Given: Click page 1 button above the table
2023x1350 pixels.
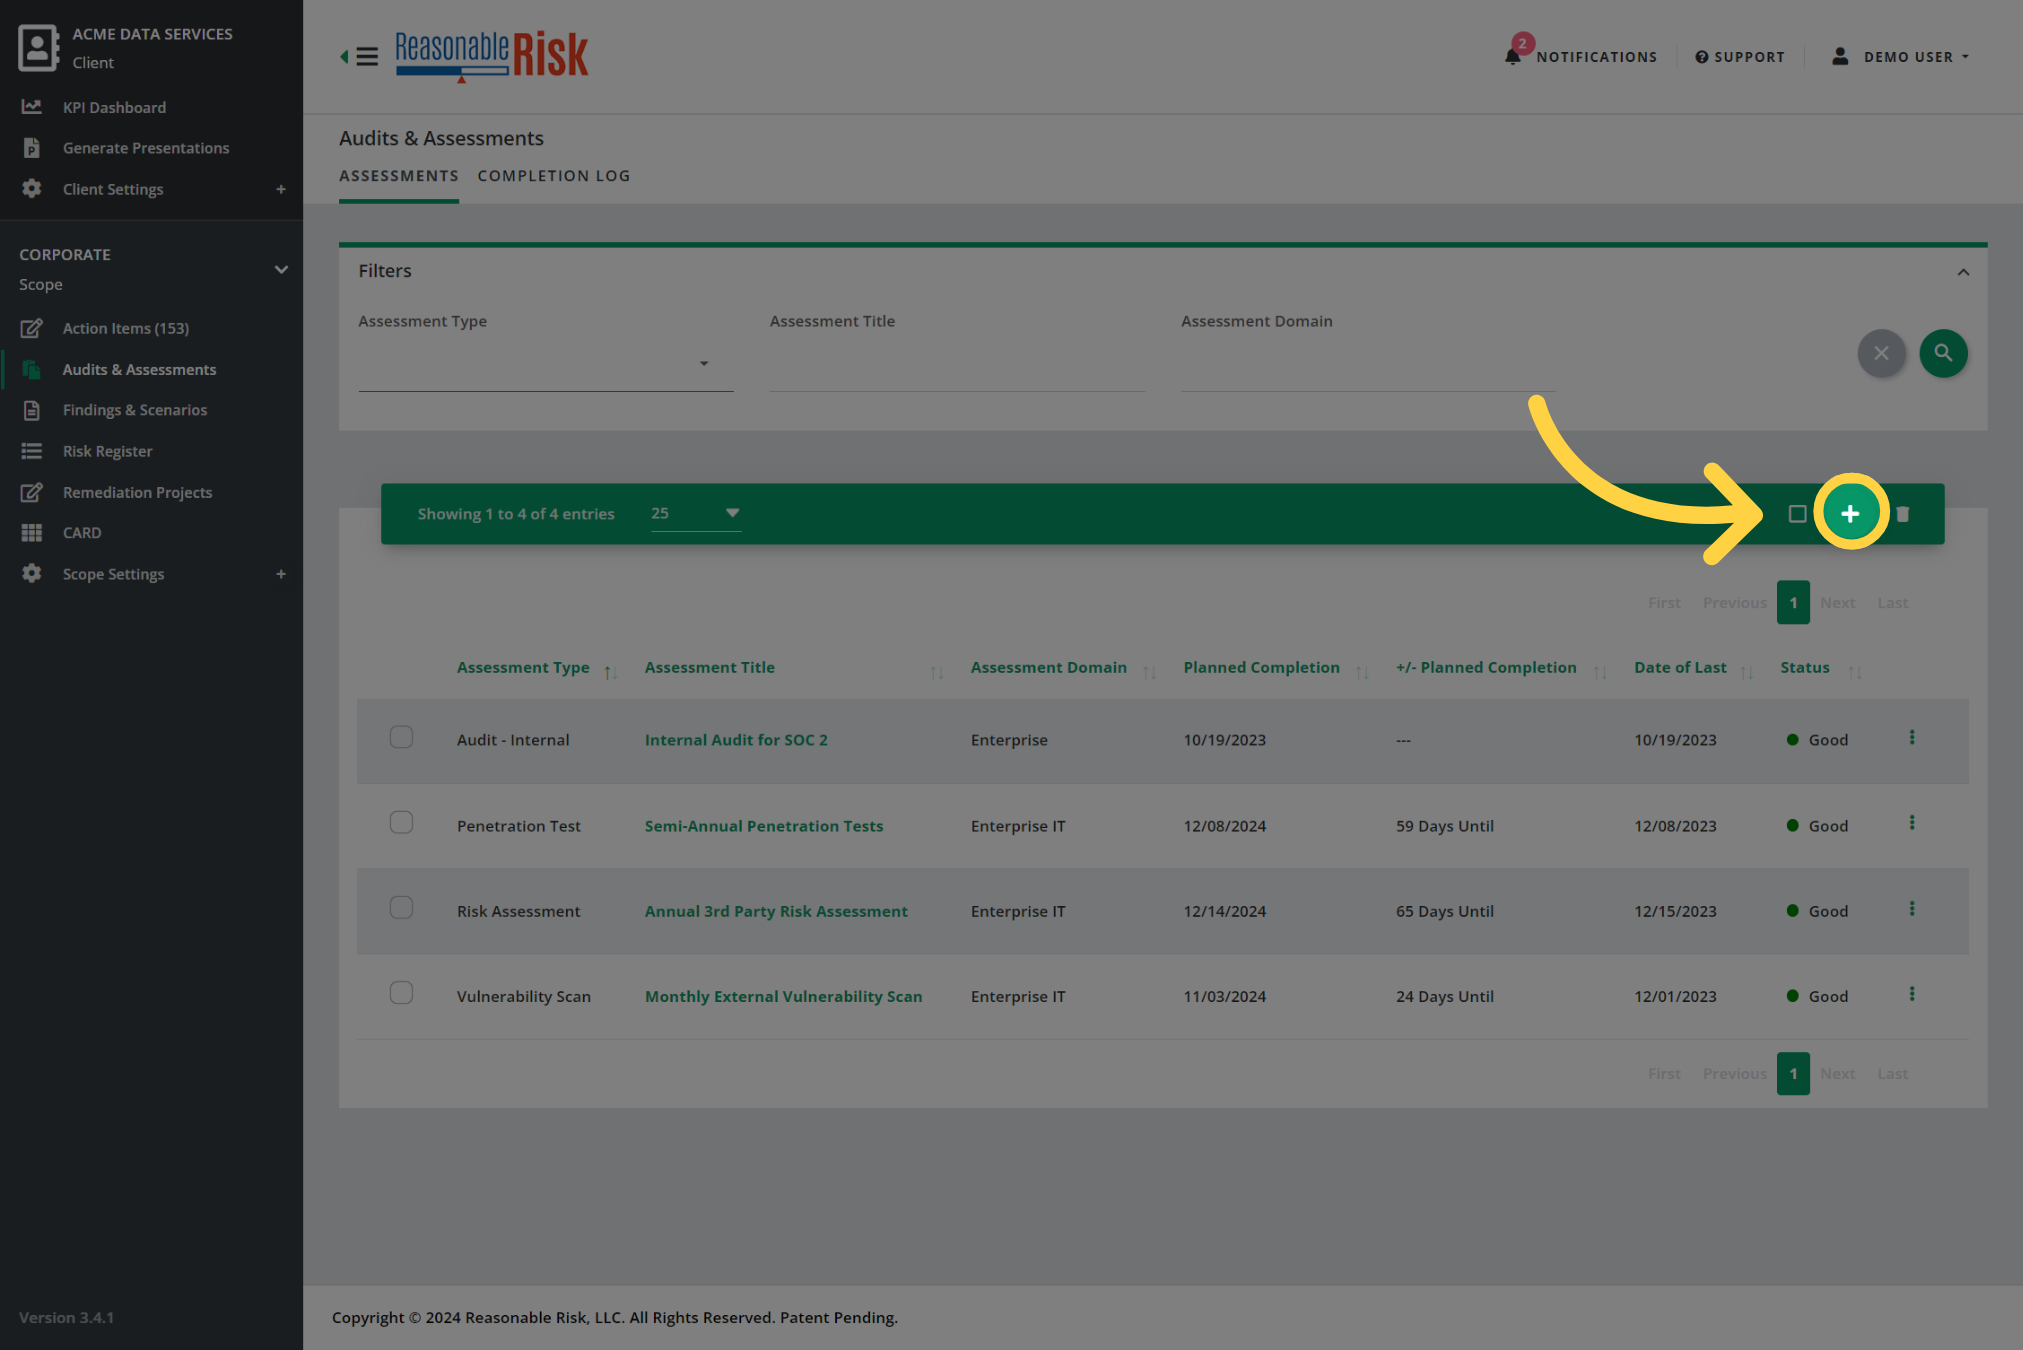Looking at the screenshot, I should click(x=1793, y=603).
